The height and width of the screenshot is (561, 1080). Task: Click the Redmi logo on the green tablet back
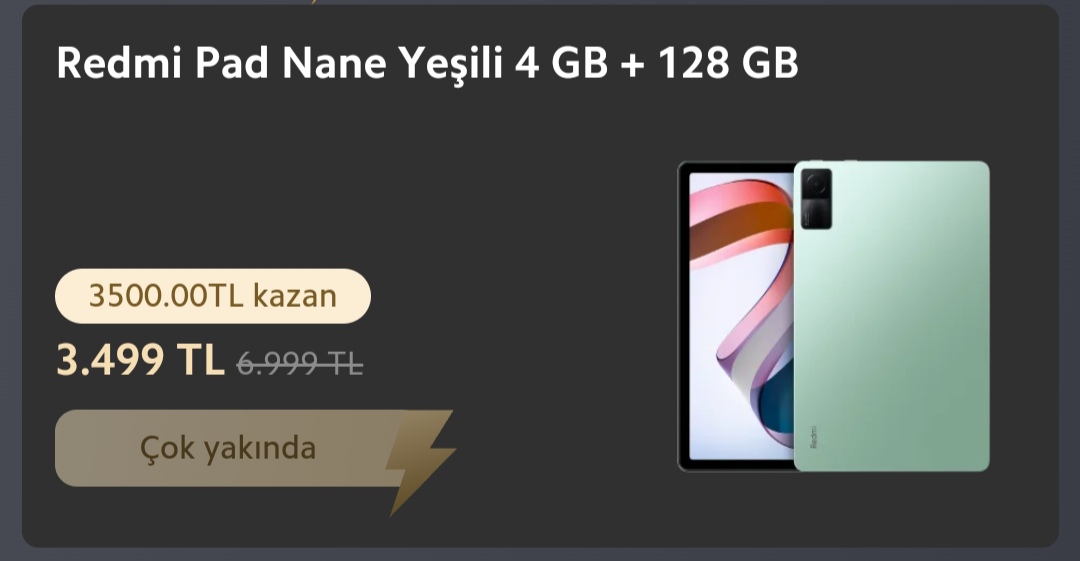(x=812, y=437)
